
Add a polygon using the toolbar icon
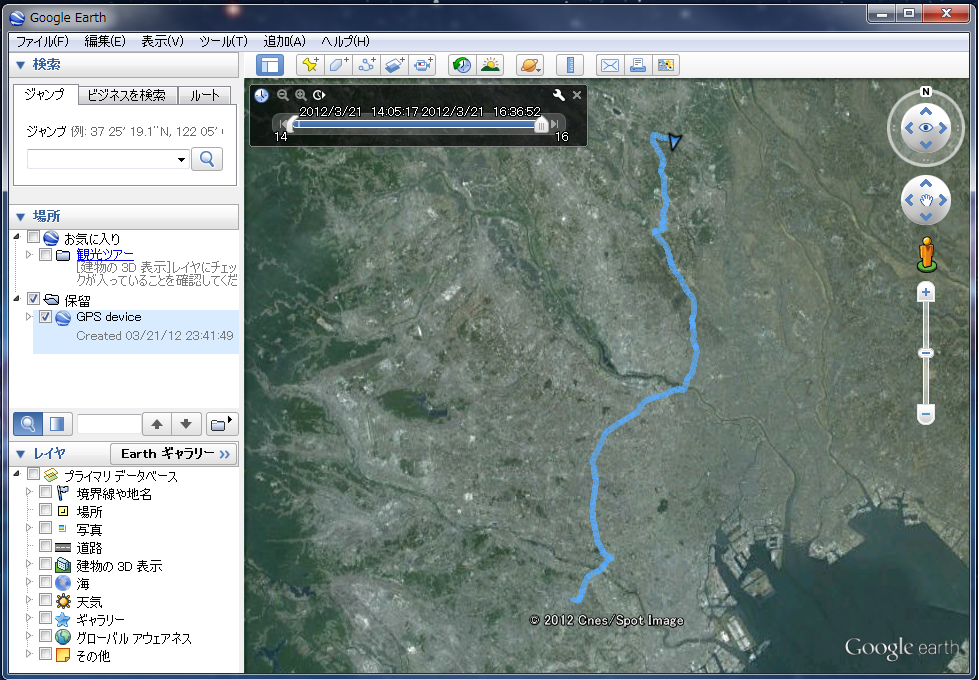point(338,65)
